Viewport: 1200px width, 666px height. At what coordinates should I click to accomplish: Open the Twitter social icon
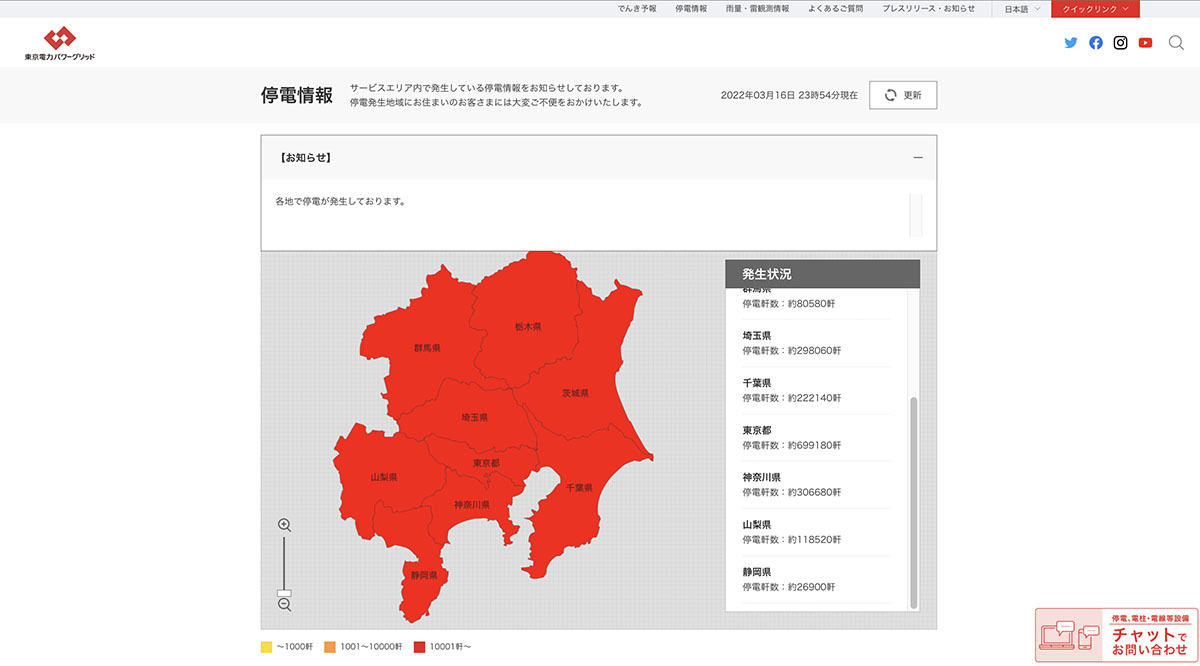pyautogui.click(x=1071, y=43)
